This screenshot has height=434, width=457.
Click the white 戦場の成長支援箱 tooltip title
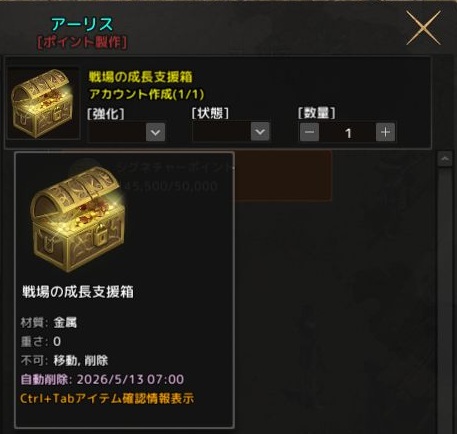(78, 292)
